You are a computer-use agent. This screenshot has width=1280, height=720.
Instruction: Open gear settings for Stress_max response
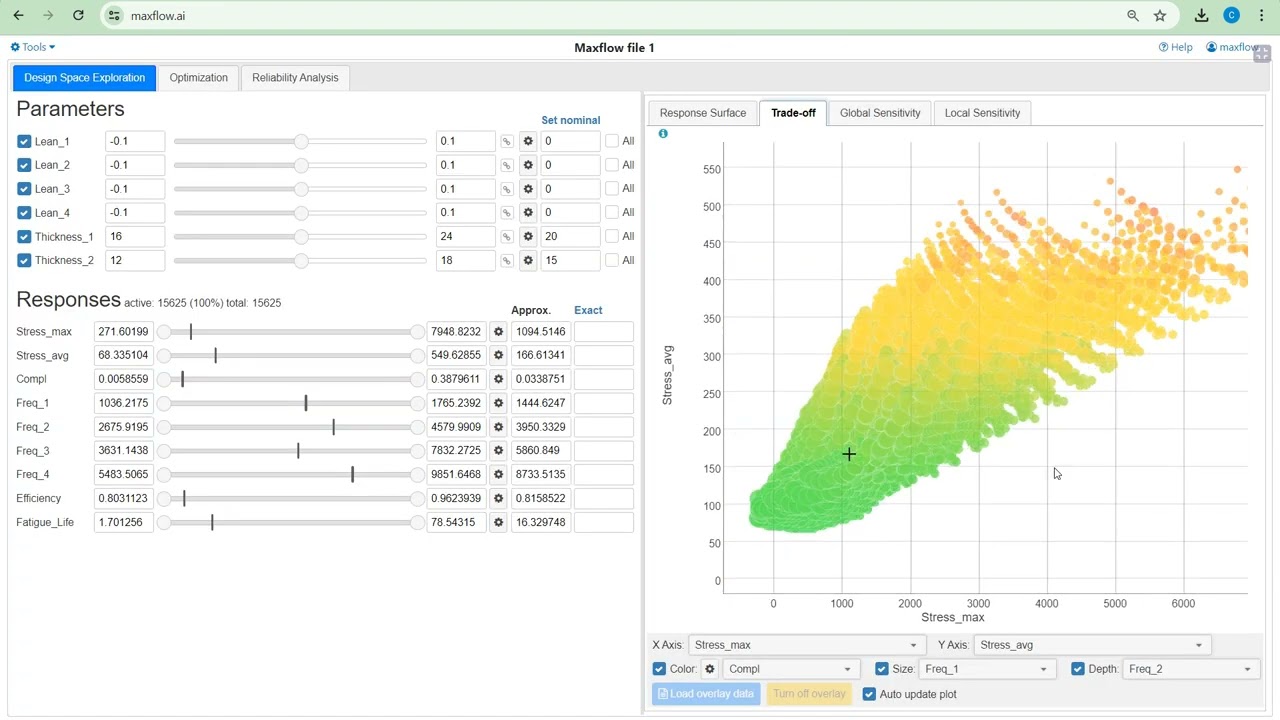tap(498, 331)
